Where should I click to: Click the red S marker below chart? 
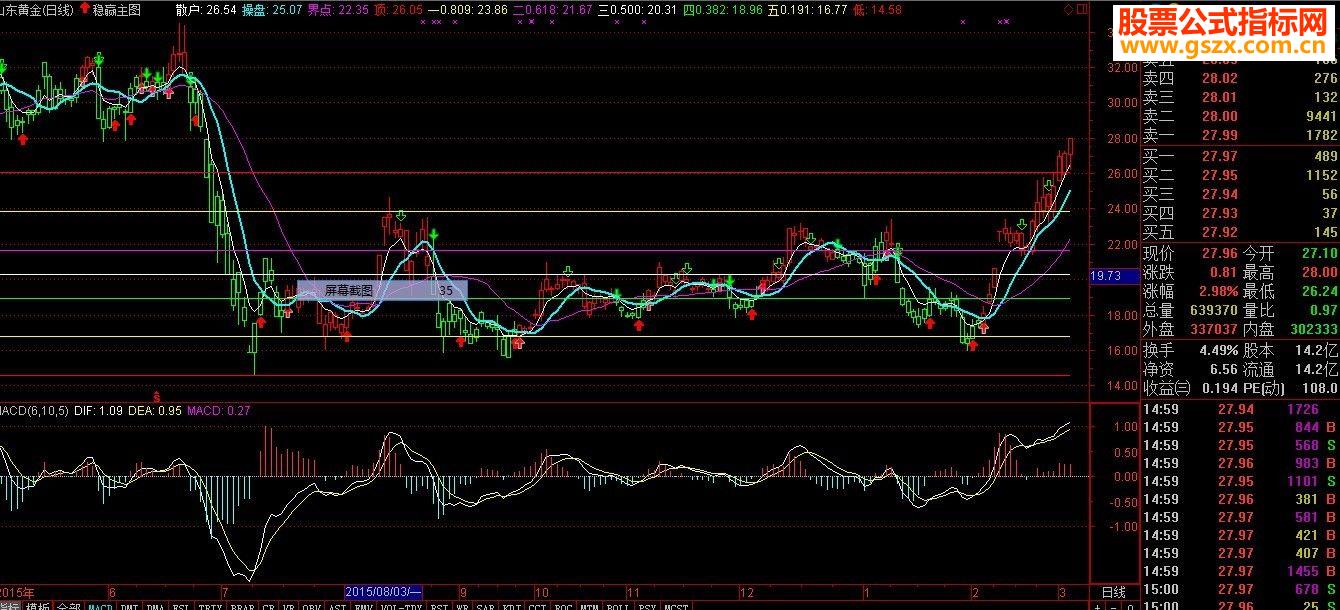[156, 397]
